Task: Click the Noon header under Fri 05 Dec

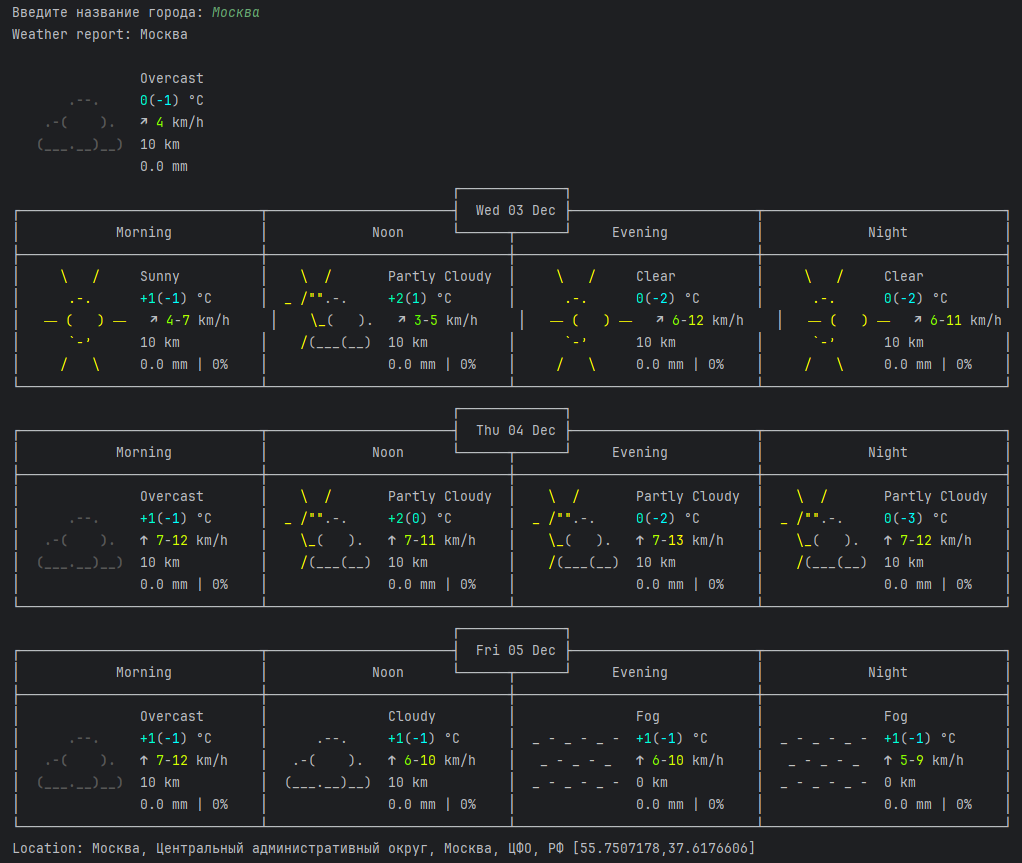Action: 388,673
